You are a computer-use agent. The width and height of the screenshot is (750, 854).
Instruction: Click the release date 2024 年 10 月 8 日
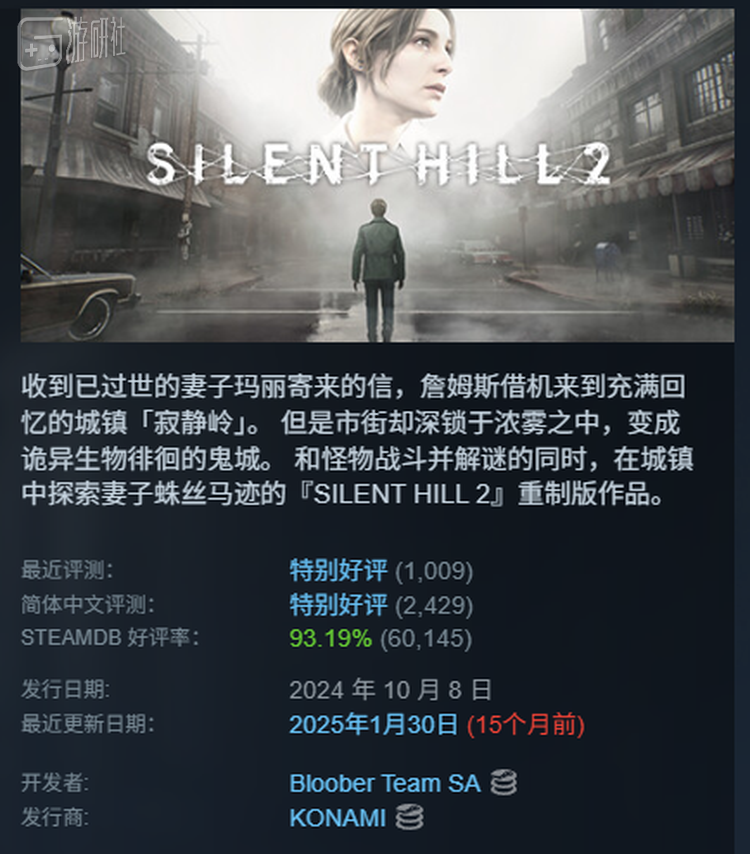pos(390,690)
